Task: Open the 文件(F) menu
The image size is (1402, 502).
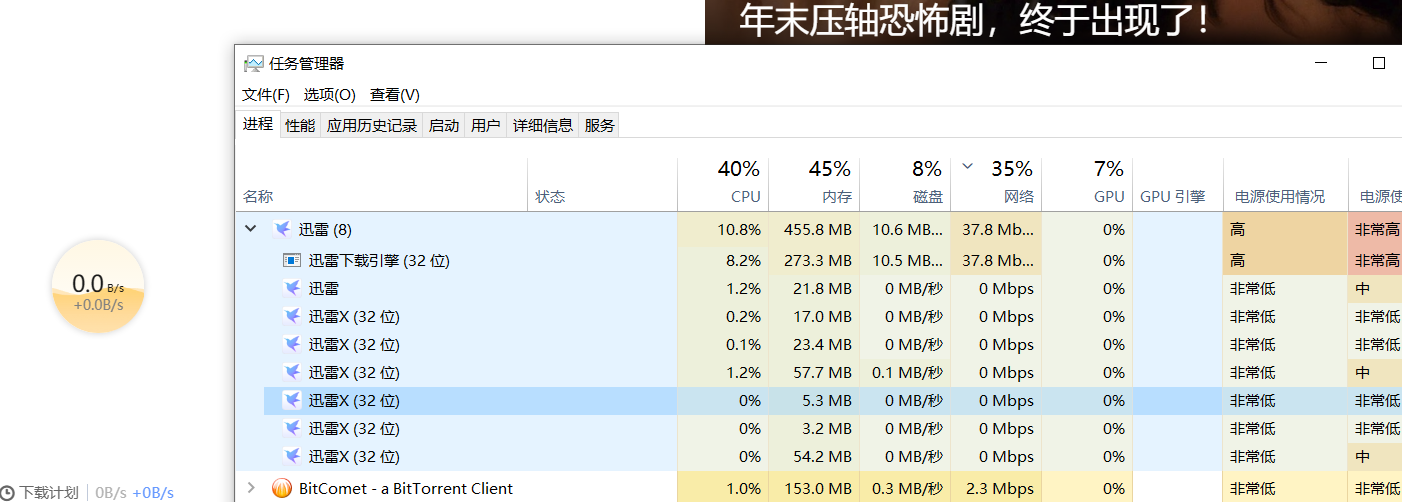Action: 265,95
